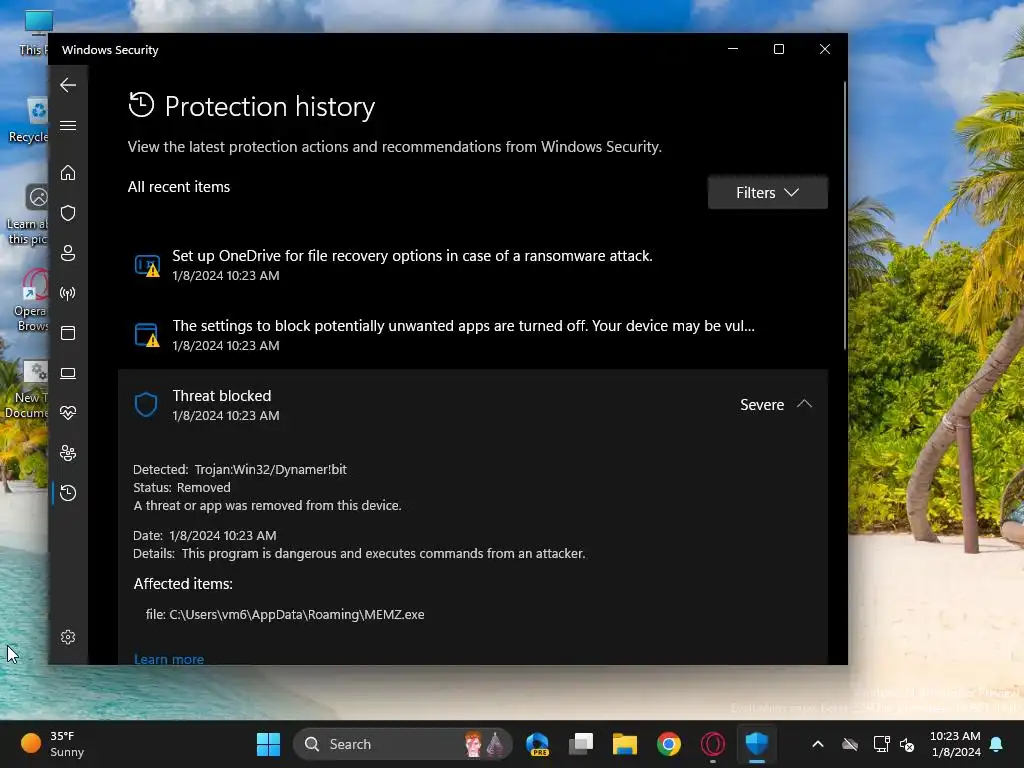Click the Recycle Bin desktop icon
The image size is (1024, 768).
[x=29, y=119]
